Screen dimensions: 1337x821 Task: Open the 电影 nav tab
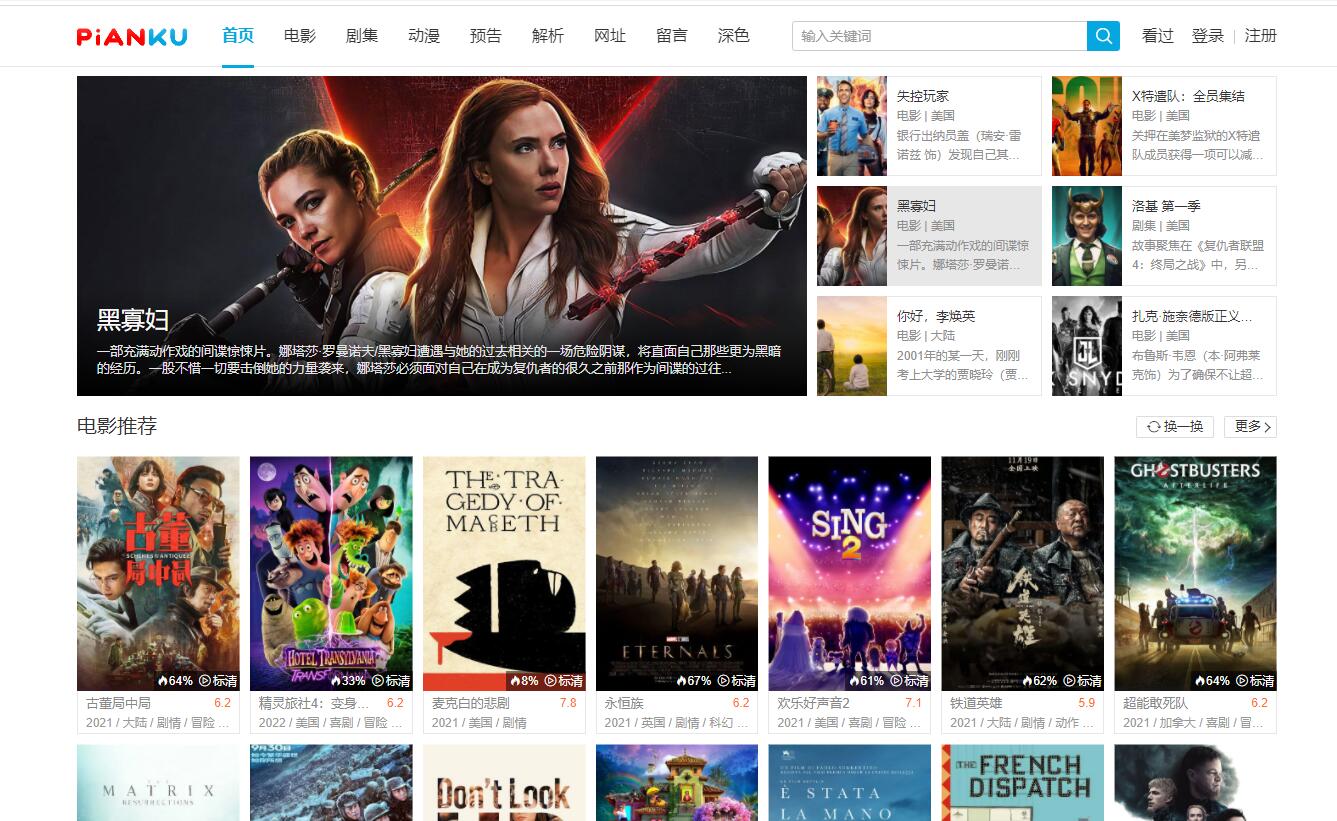[x=300, y=36]
